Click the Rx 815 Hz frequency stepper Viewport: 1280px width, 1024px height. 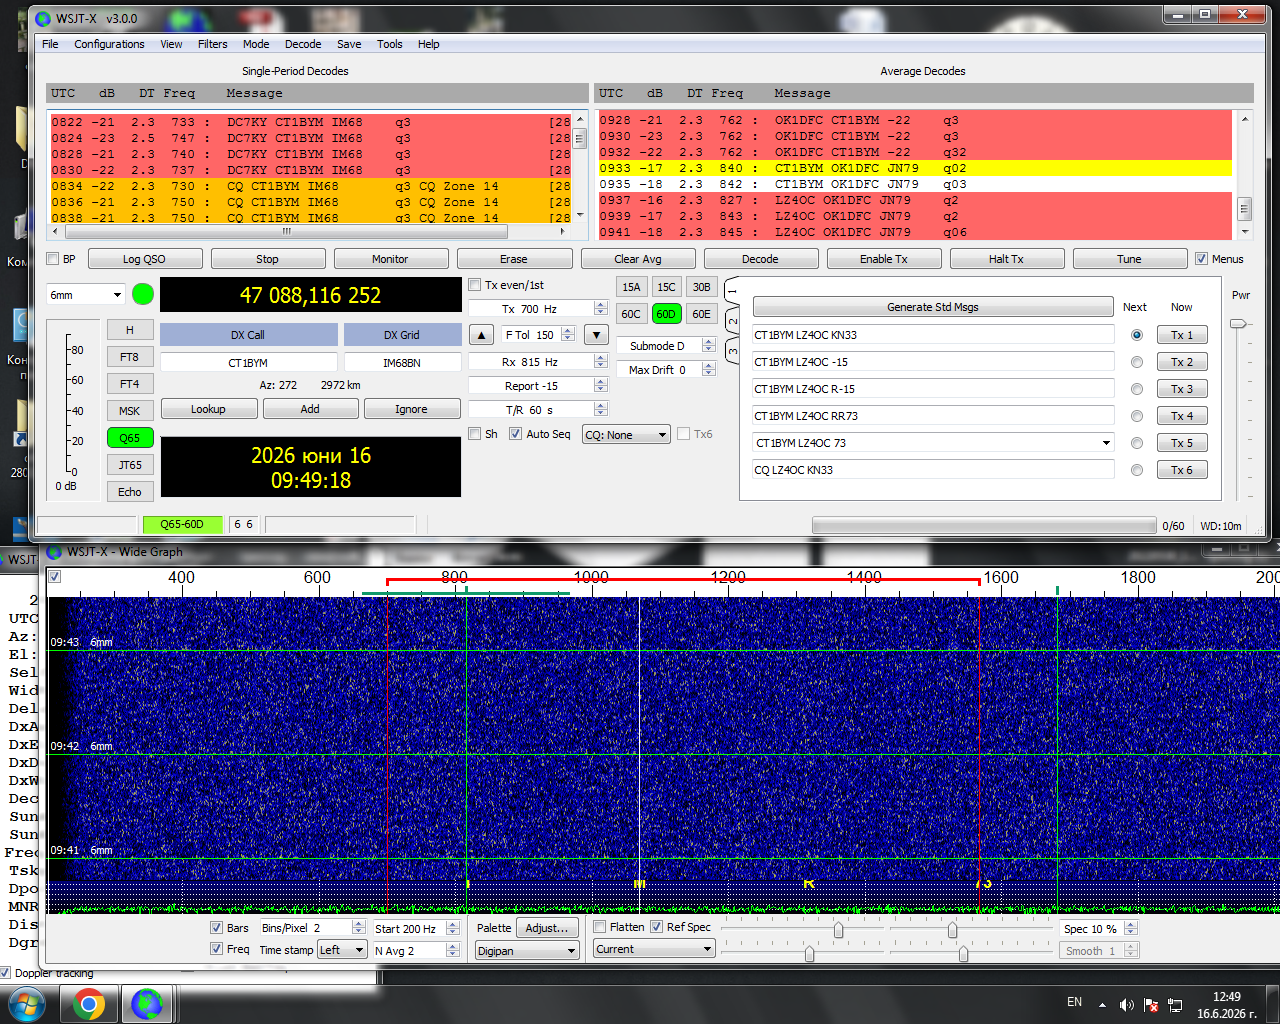pyautogui.click(x=601, y=362)
